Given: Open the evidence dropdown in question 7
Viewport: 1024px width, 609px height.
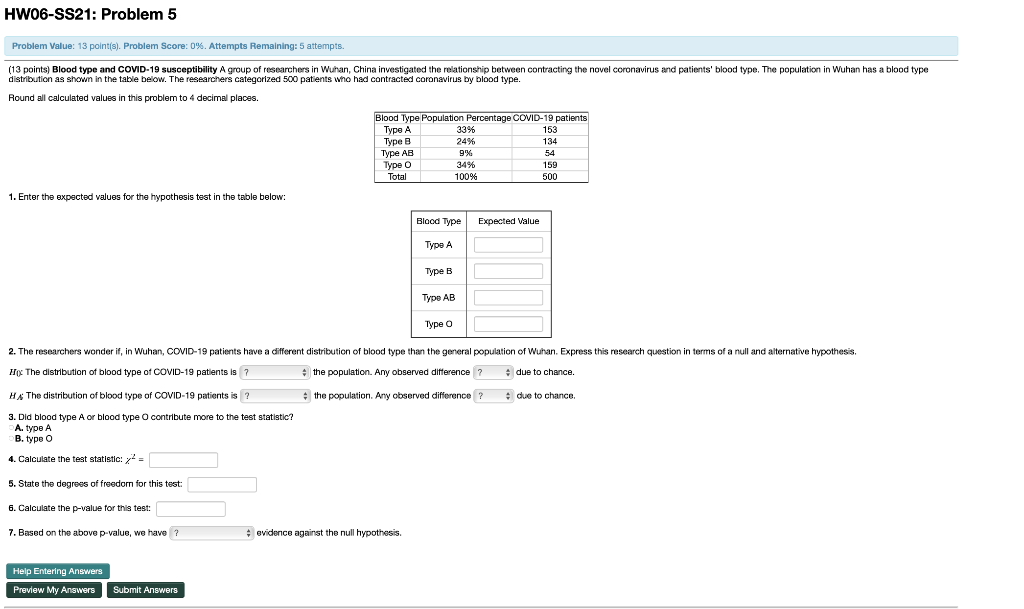Looking at the screenshot, I should coord(210,531).
